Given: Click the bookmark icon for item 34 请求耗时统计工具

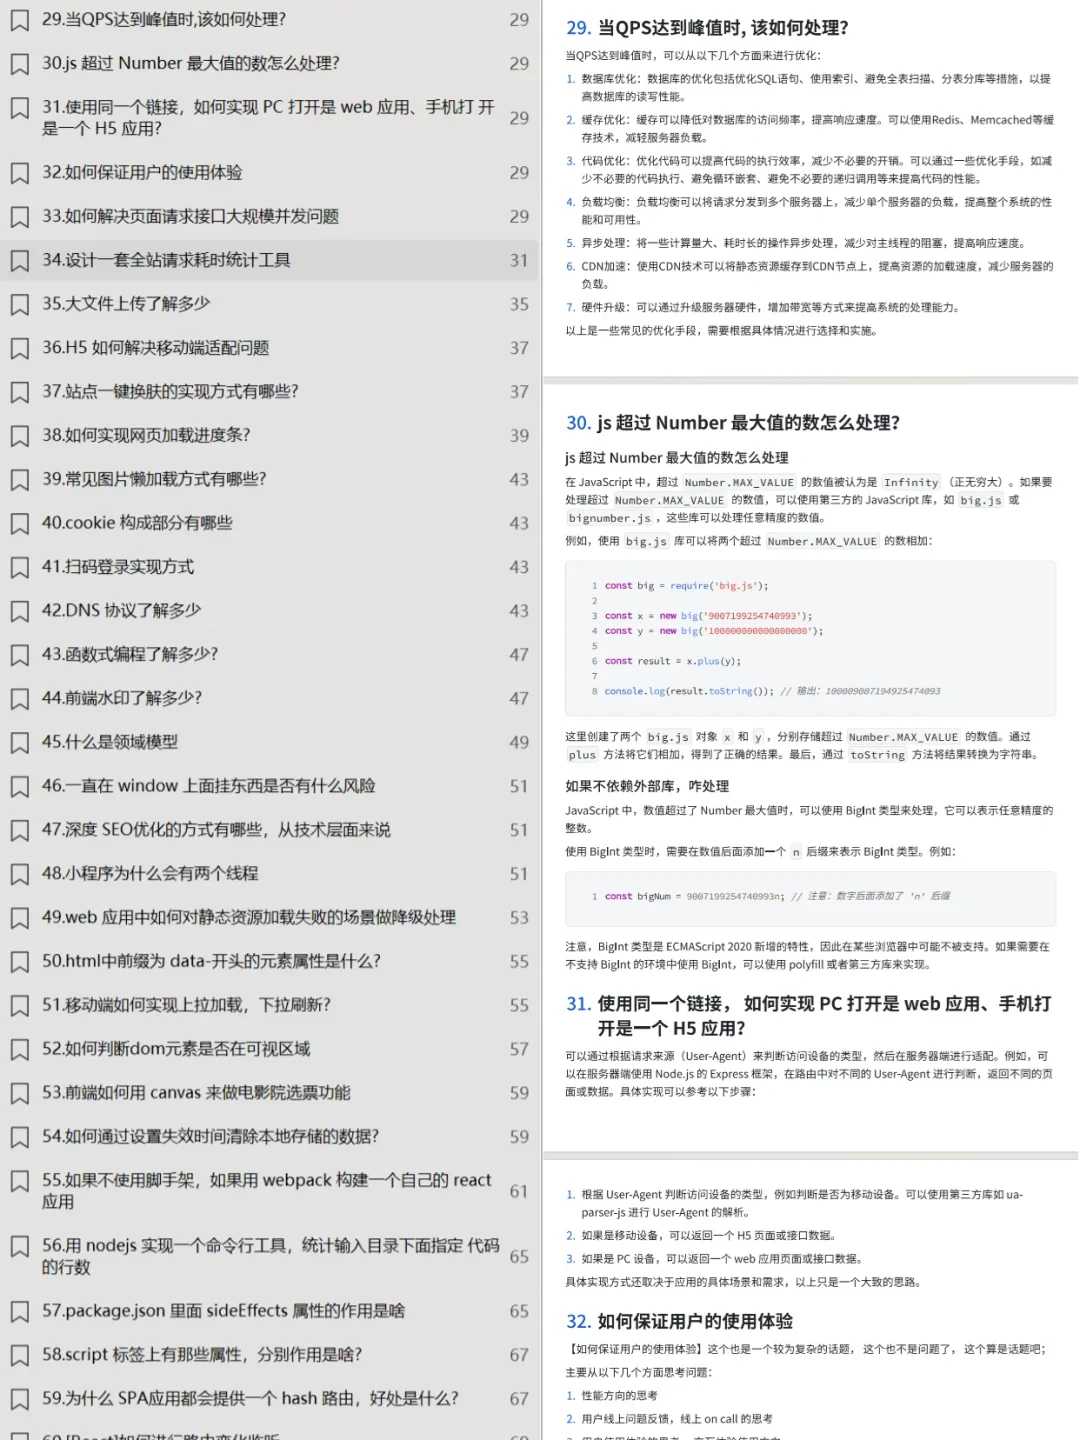Looking at the screenshot, I should (20, 260).
